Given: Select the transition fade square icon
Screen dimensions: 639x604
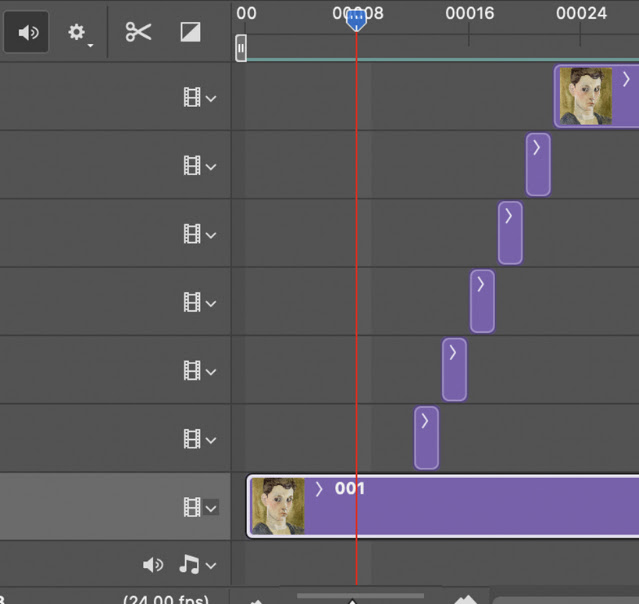Looking at the screenshot, I should (x=190, y=32).
